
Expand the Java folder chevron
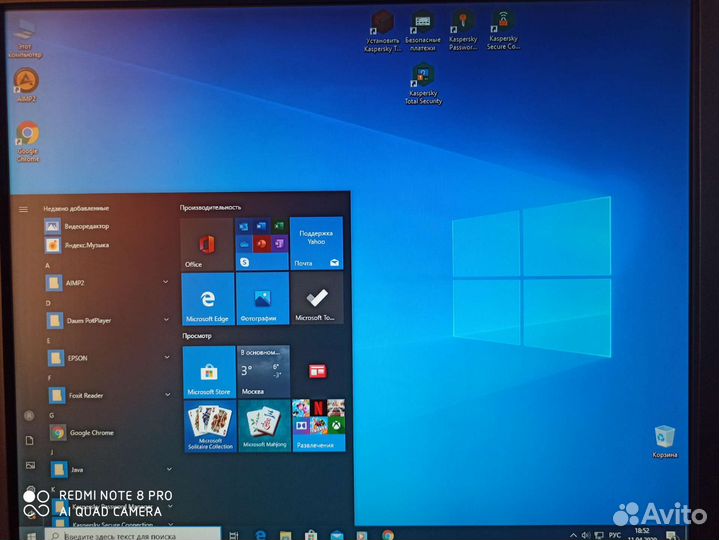click(169, 469)
